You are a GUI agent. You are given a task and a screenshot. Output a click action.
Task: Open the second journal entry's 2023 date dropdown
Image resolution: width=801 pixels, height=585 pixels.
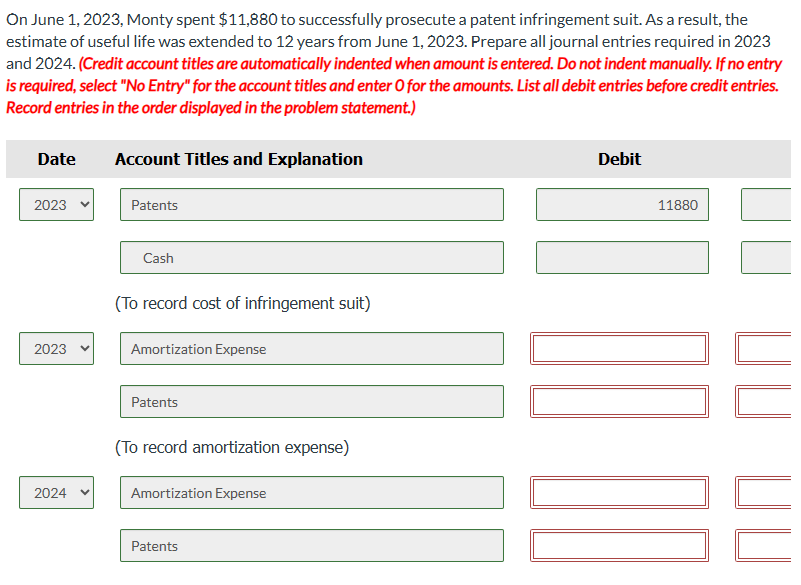click(x=56, y=348)
